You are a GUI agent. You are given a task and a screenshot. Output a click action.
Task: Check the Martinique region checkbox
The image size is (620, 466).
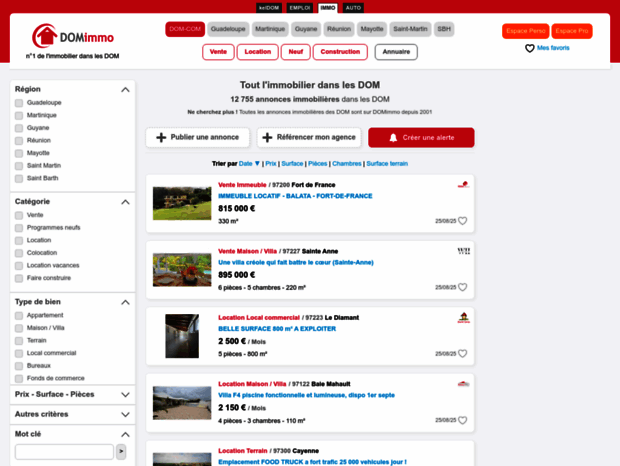[19, 115]
